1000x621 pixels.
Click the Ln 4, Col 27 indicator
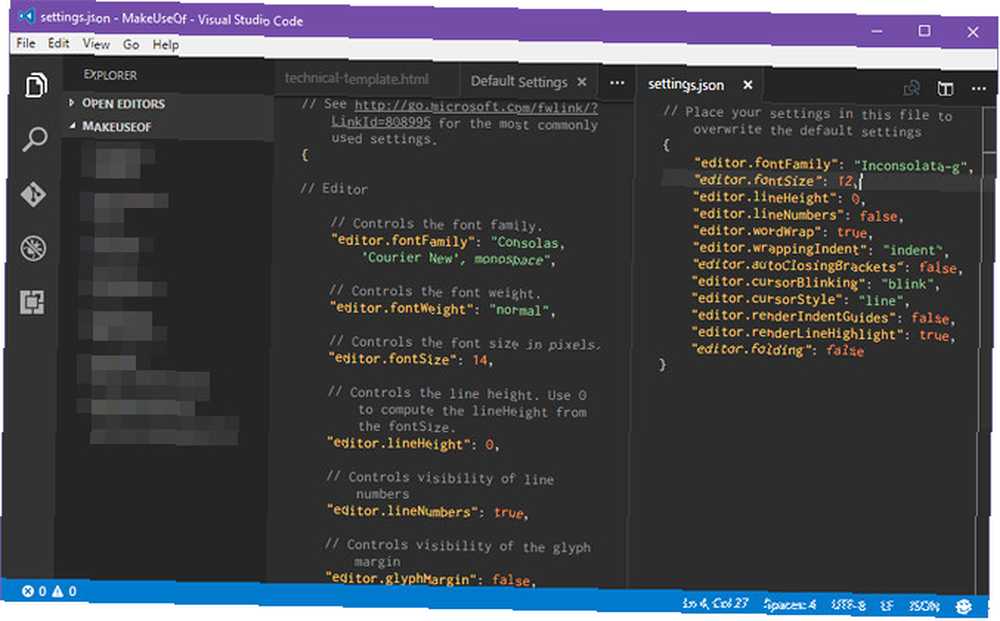coord(715,603)
